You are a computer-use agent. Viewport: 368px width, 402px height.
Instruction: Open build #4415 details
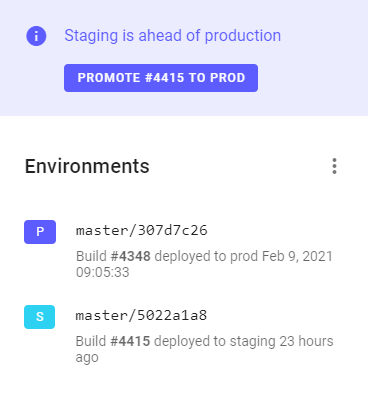(x=130, y=341)
